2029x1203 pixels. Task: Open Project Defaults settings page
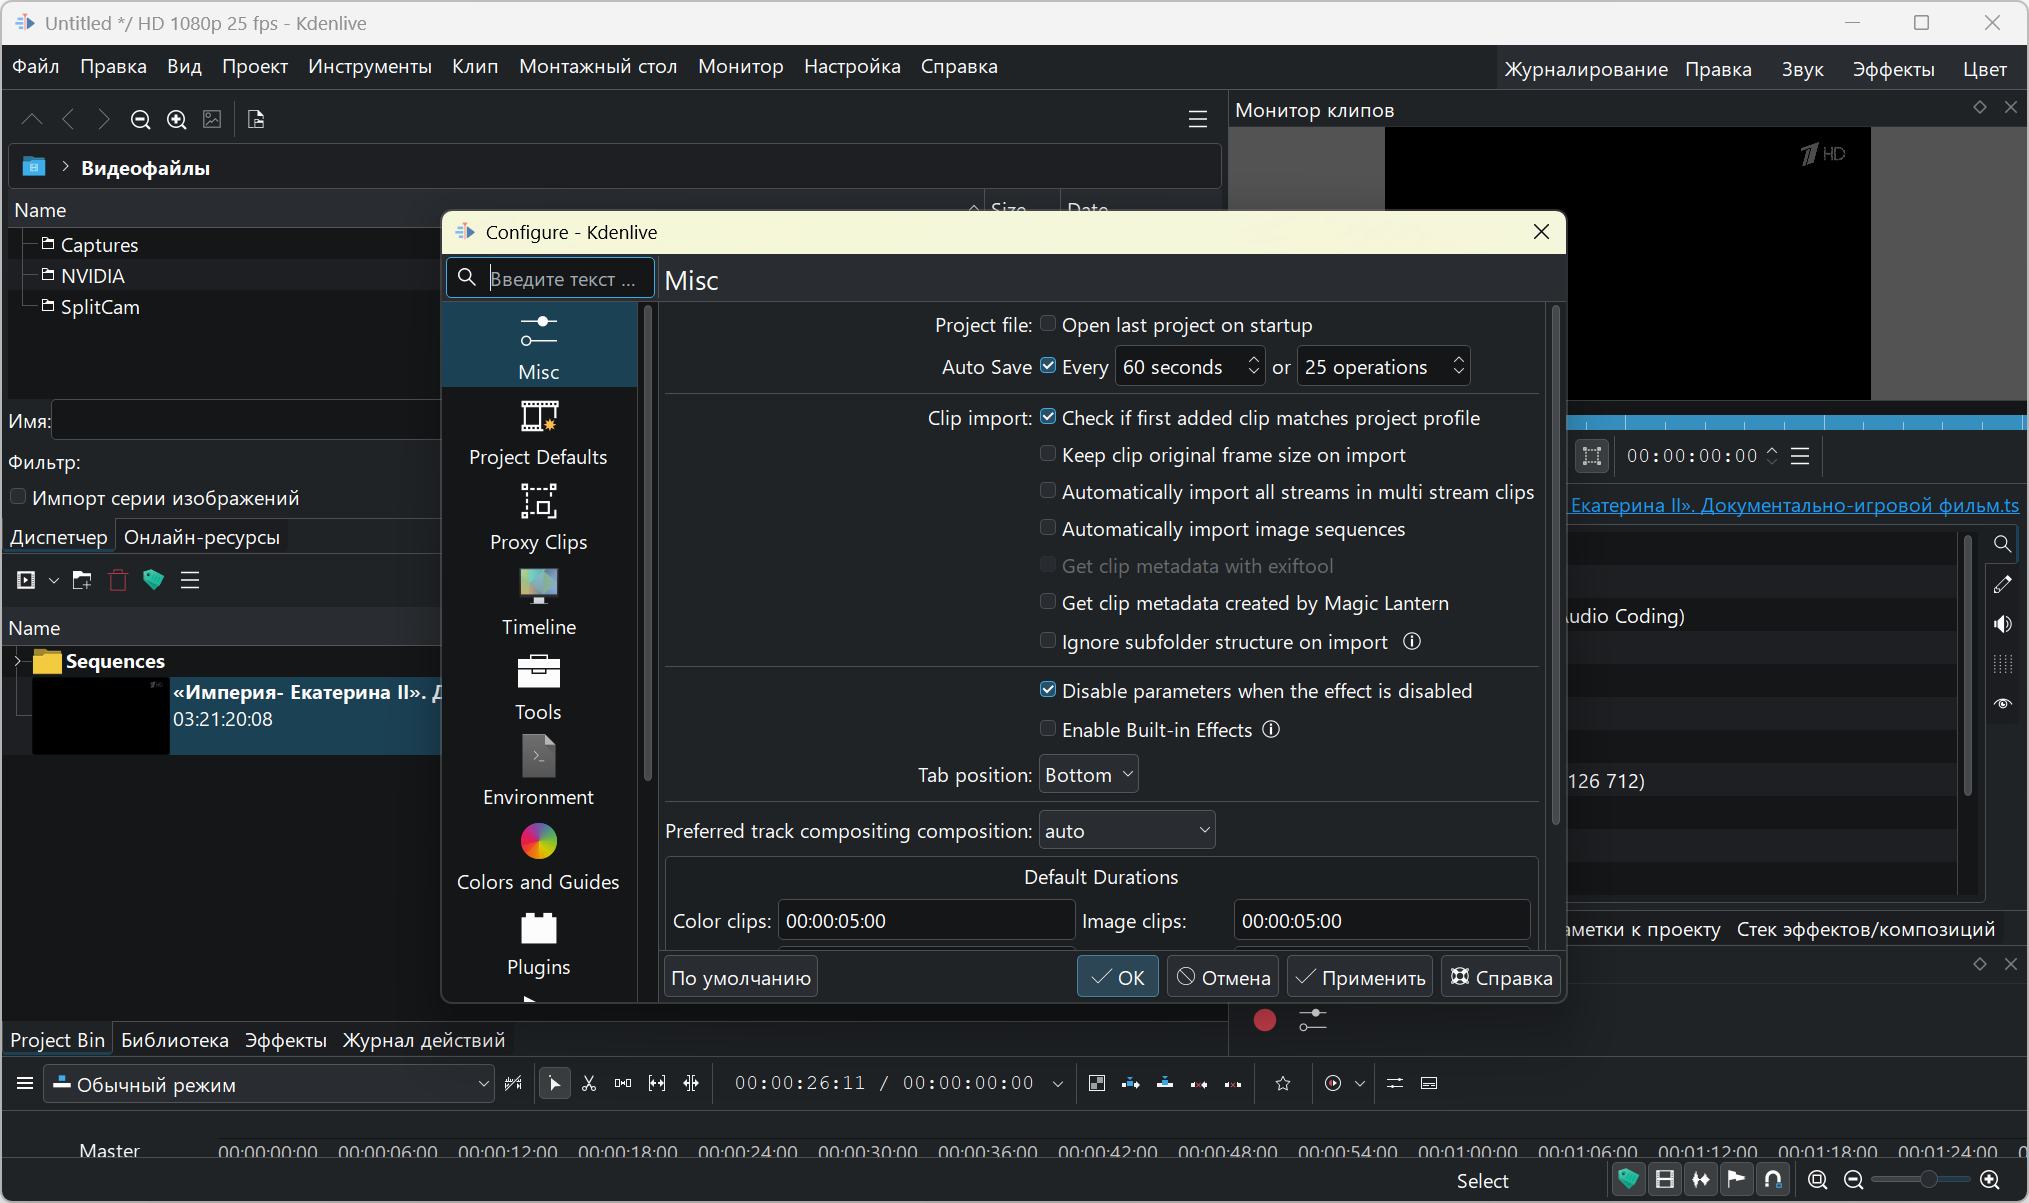[x=538, y=432]
